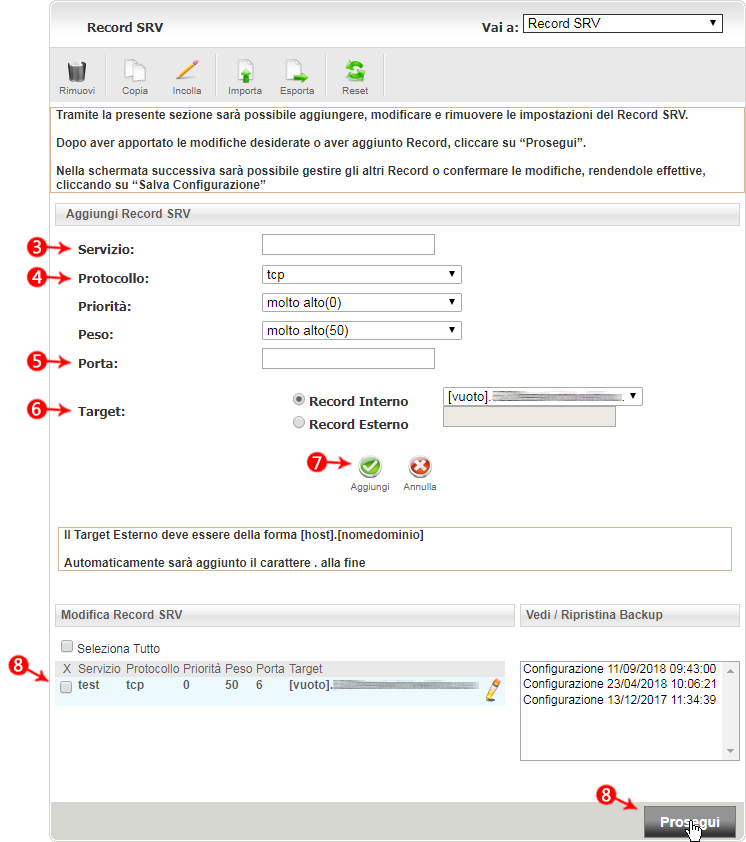This screenshot has height=842, width=746.
Task: Click the Vedi / Ripristina Backup header
Action: [x=629, y=615]
